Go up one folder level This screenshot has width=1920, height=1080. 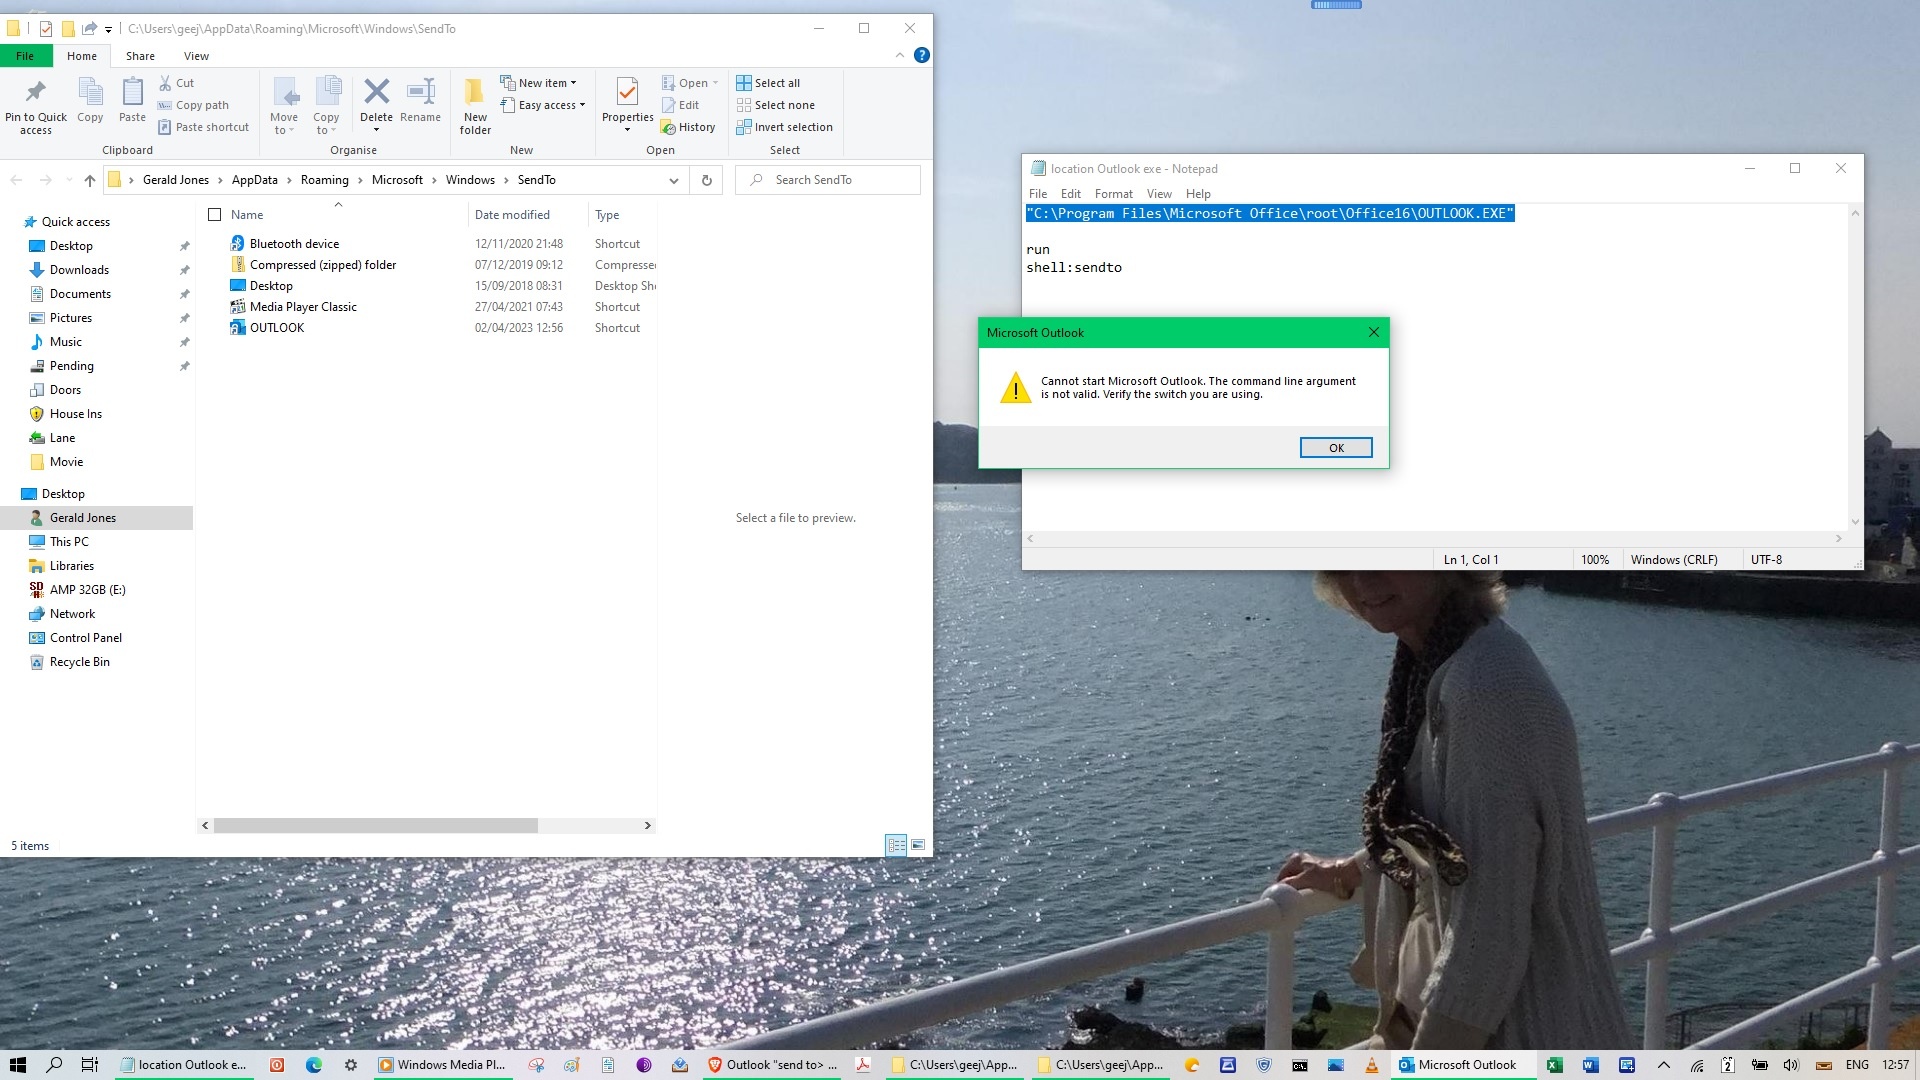click(90, 180)
